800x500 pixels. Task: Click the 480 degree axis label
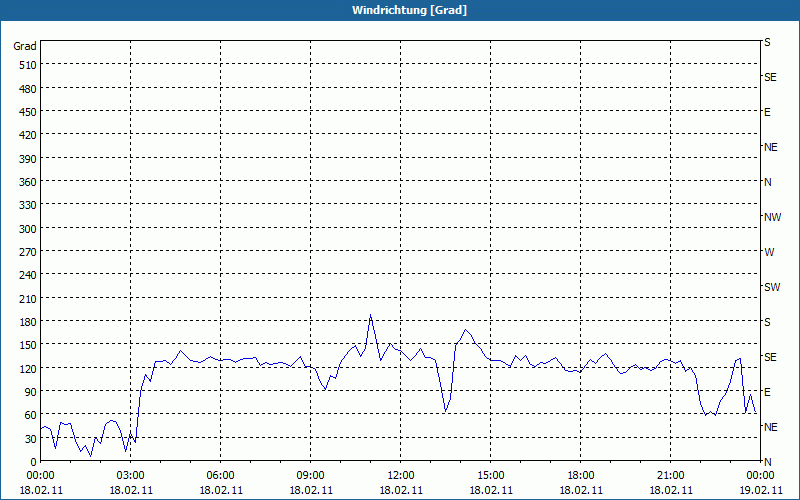tap(28, 89)
